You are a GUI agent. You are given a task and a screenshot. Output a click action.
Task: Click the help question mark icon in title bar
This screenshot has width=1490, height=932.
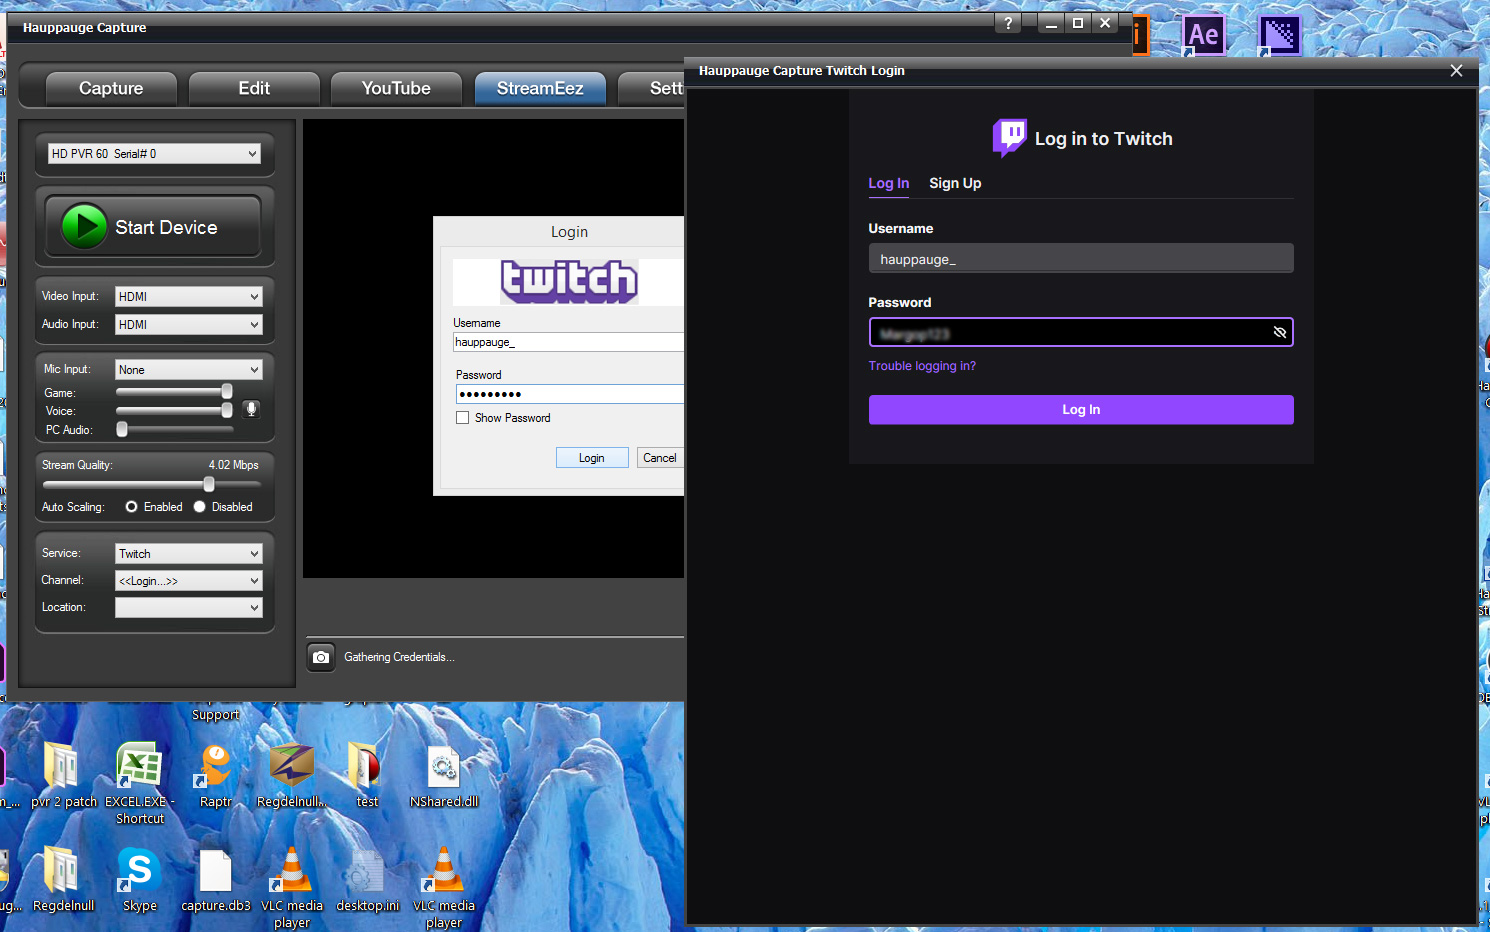1008,23
